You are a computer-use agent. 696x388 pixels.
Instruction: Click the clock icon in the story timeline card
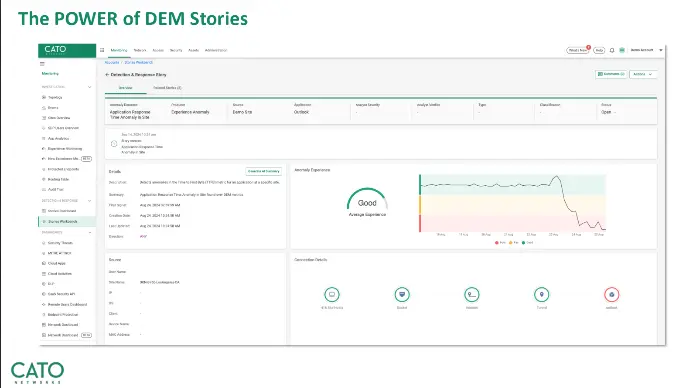(114, 143)
